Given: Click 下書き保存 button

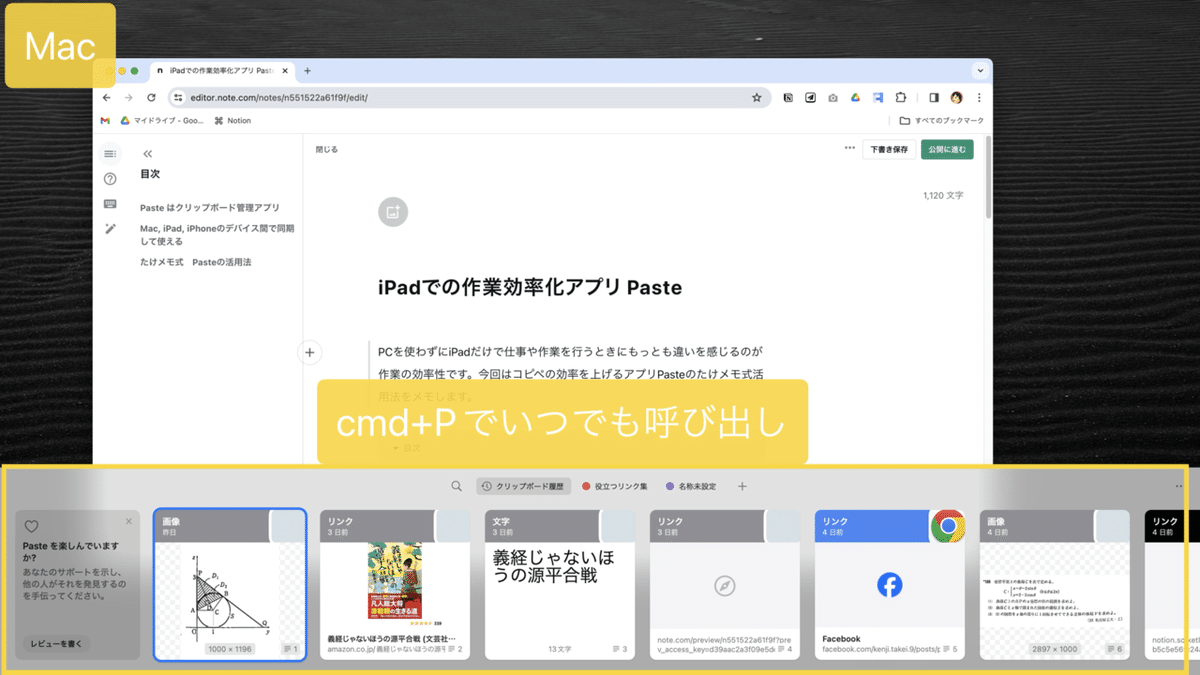Looking at the screenshot, I should coord(889,149).
